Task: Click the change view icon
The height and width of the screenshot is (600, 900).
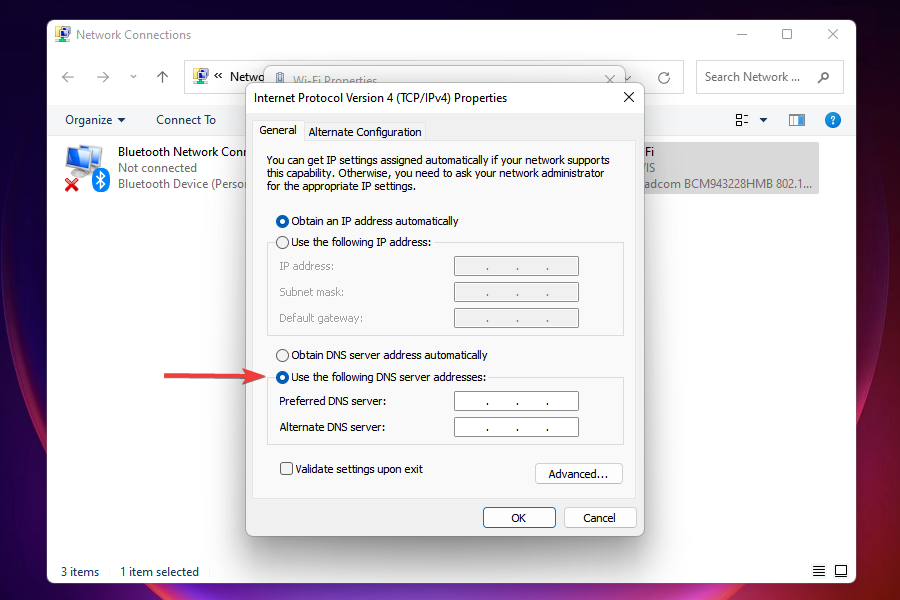Action: tap(742, 120)
